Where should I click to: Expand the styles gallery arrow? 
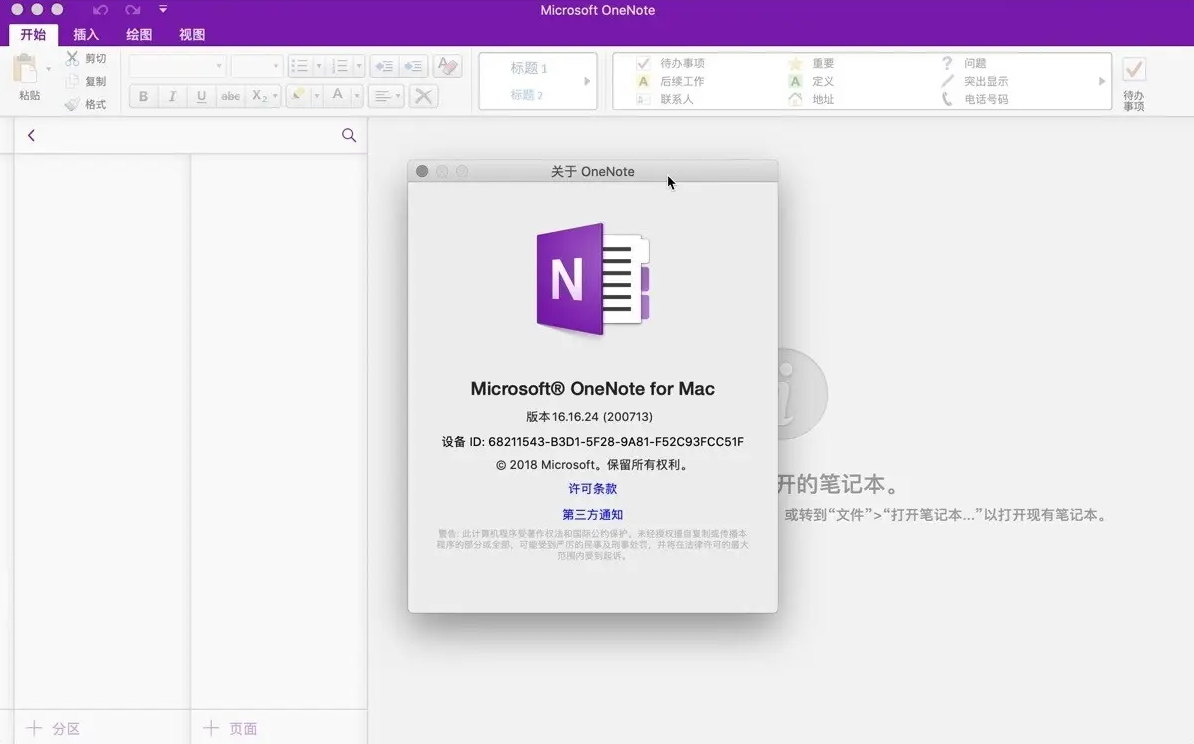coord(587,81)
